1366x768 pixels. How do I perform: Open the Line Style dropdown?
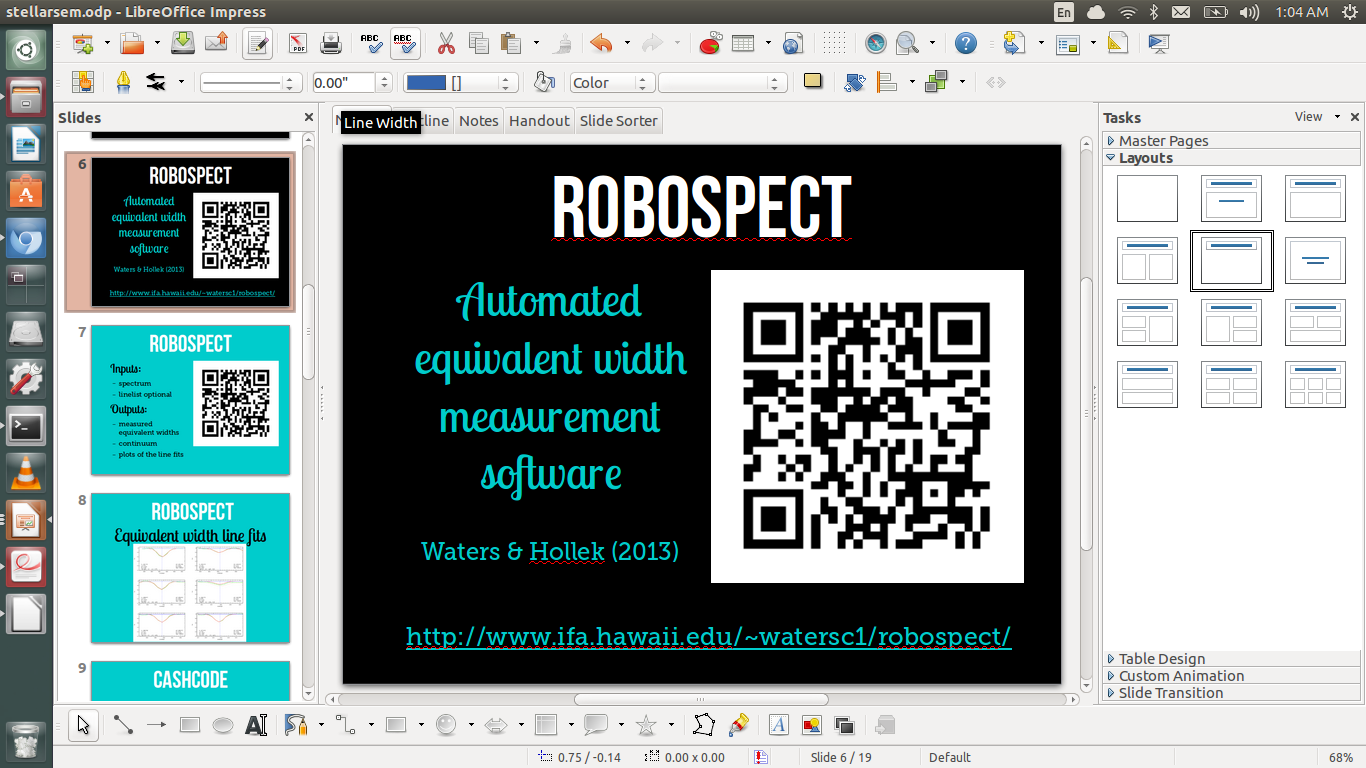click(x=251, y=83)
